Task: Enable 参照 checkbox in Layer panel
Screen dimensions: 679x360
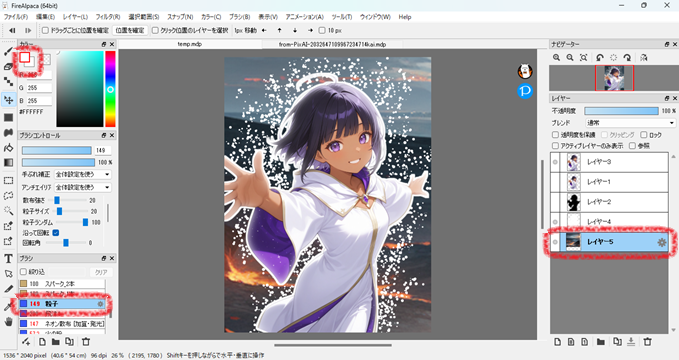Action: [x=632, y=146]
